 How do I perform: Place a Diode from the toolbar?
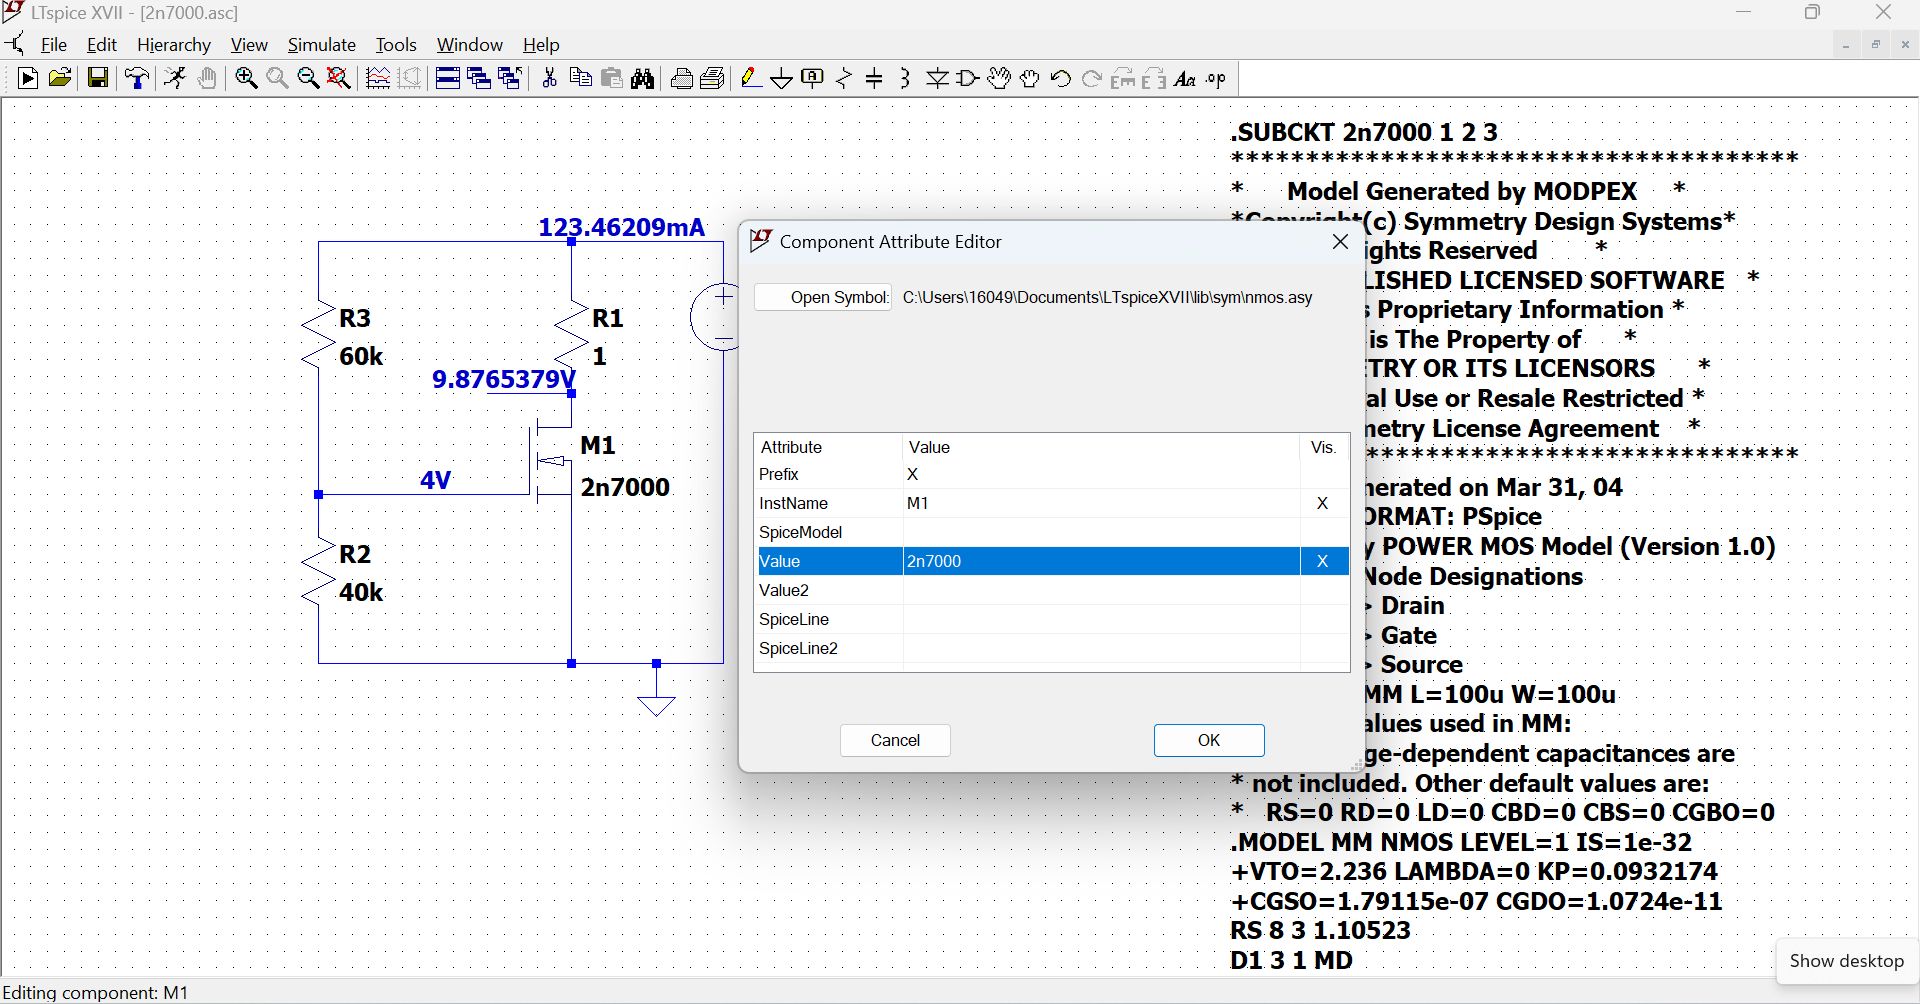pos(937,79)
